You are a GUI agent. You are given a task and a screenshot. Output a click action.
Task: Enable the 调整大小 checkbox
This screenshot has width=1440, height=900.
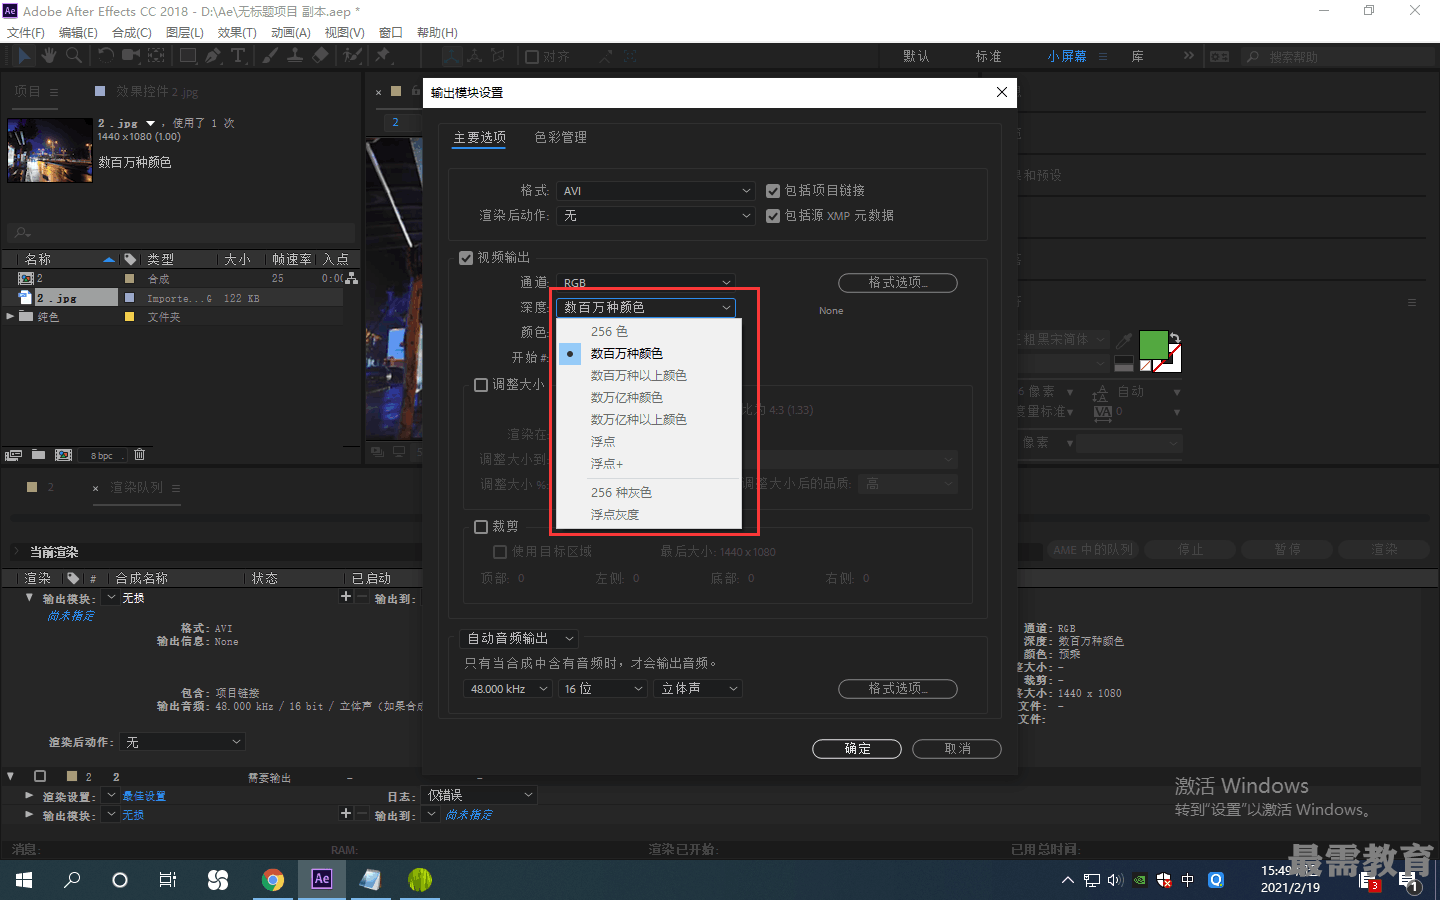481,385
